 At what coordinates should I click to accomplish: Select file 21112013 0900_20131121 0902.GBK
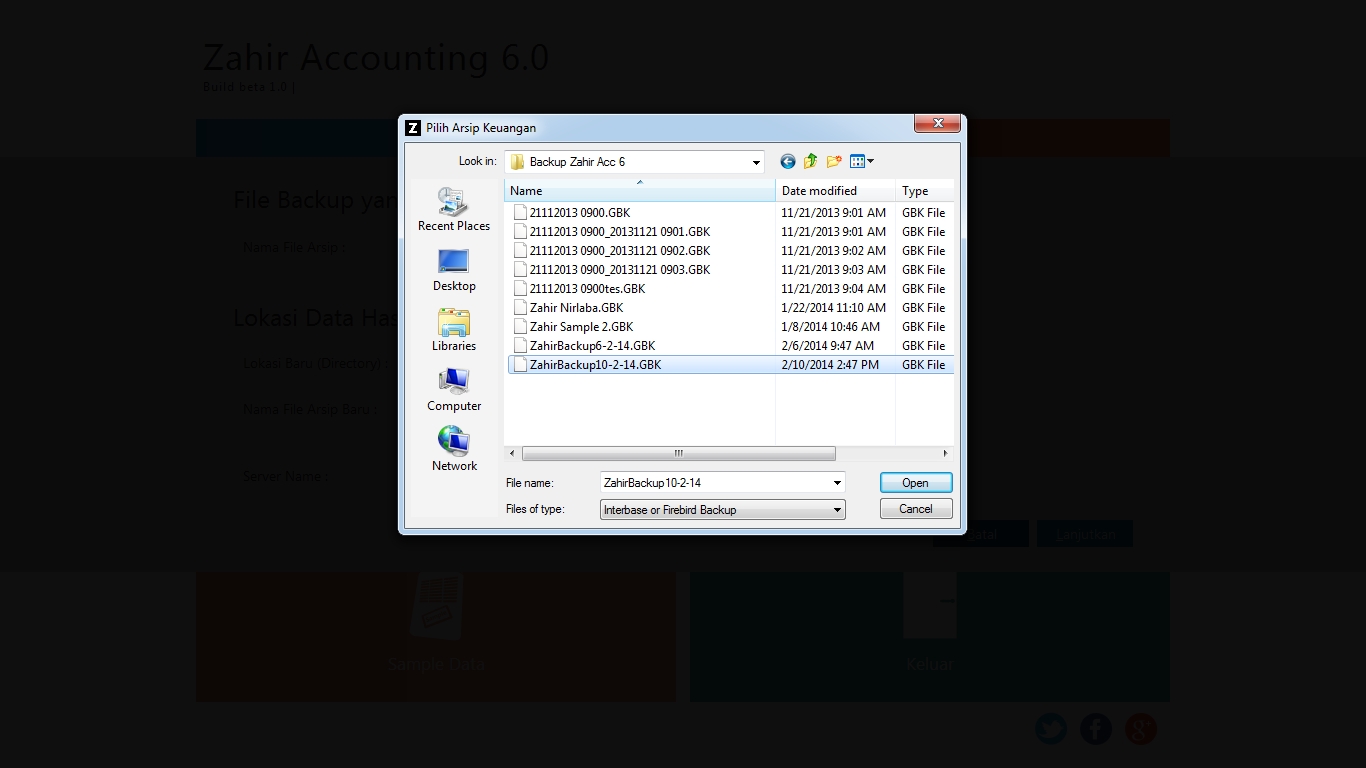click(x=620, y=250)
